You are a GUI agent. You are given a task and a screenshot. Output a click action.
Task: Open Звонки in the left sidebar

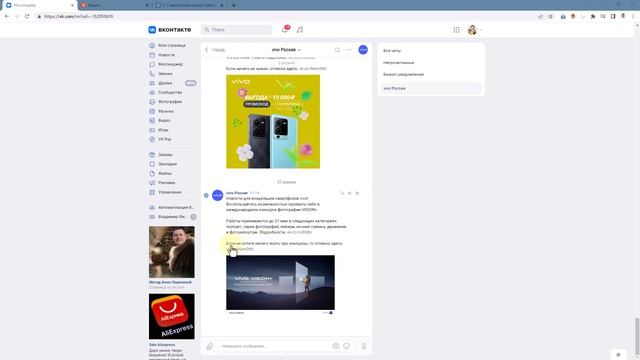pyautogui.click(x=165, y=73)
